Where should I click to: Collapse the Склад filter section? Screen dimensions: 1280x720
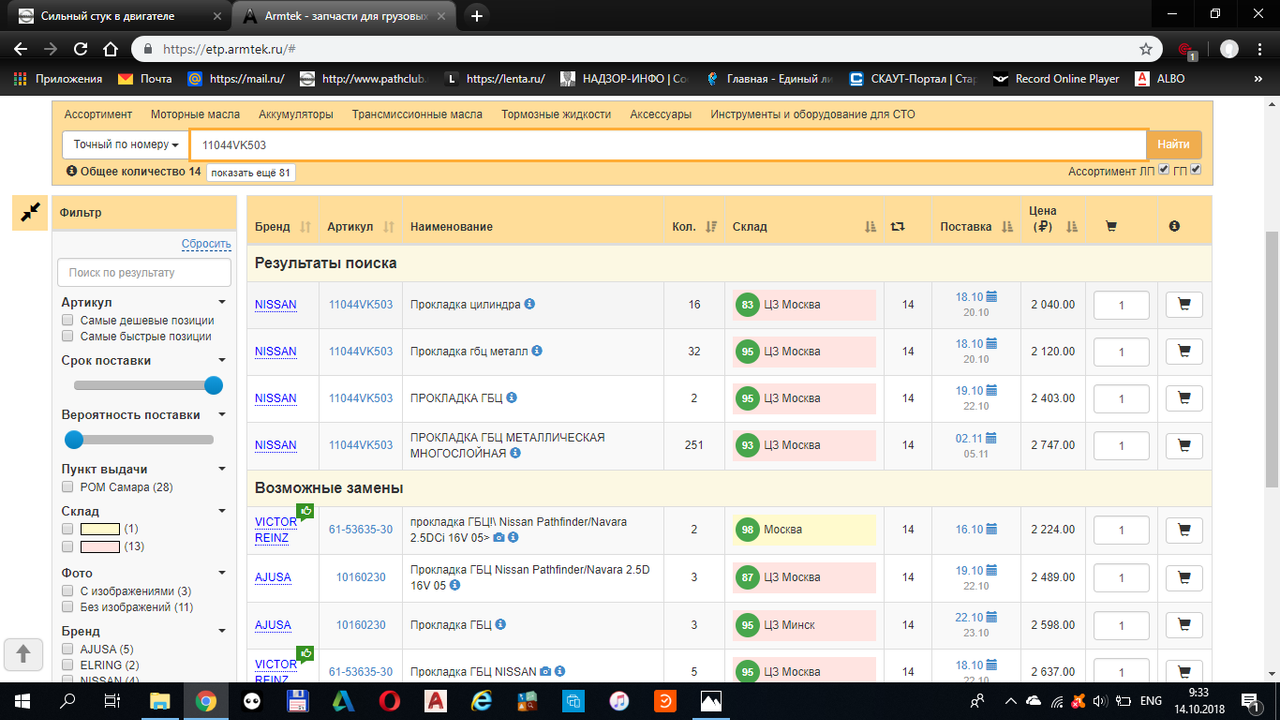[223, 511]
